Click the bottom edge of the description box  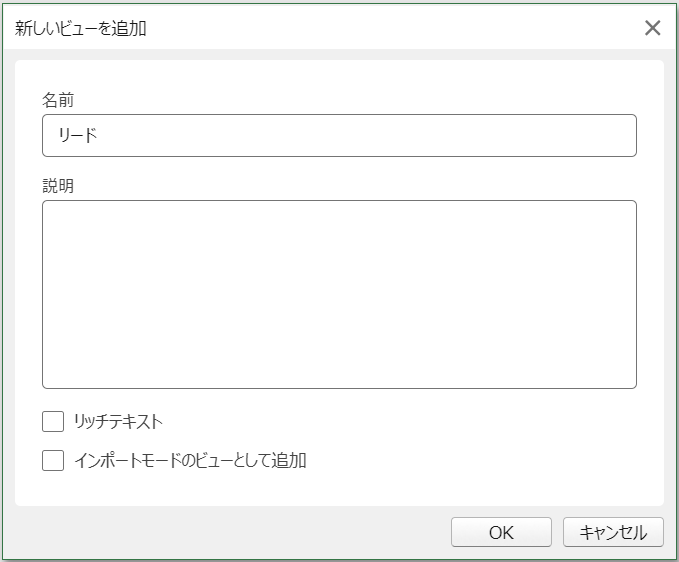click(339, 388)
